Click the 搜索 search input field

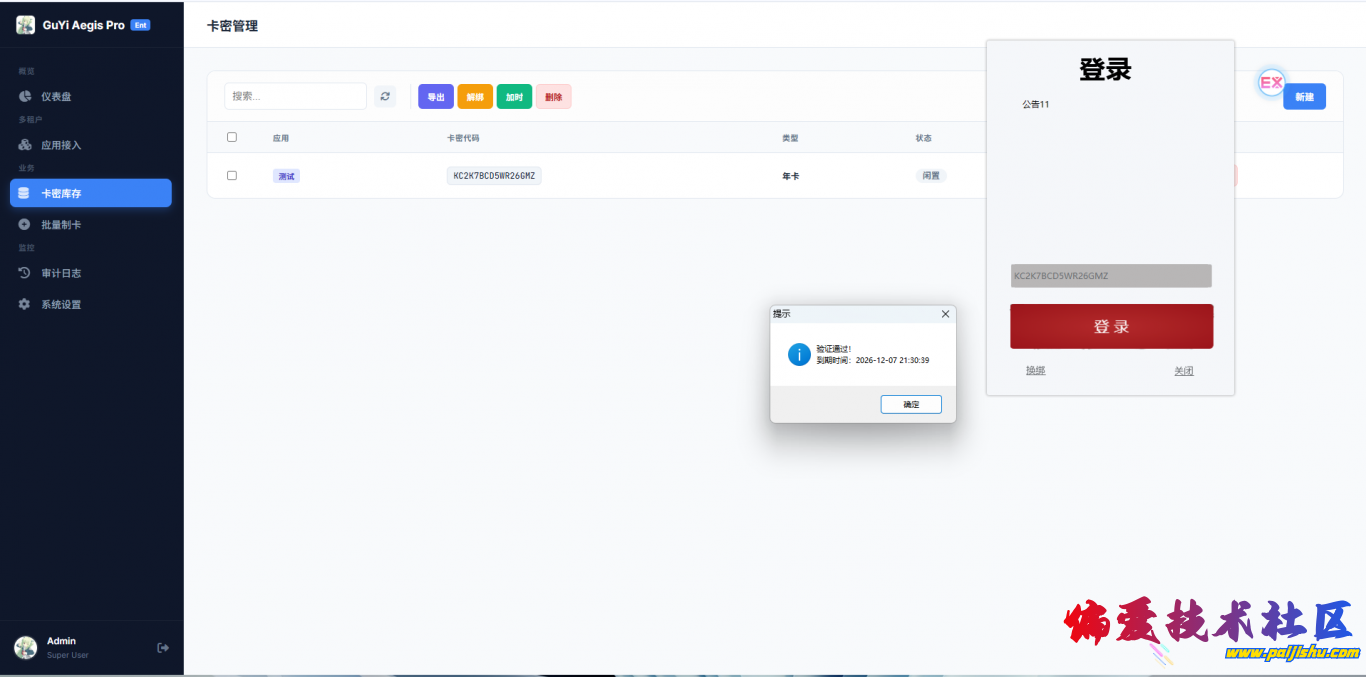pyautogui.click(x=295, y=96)
